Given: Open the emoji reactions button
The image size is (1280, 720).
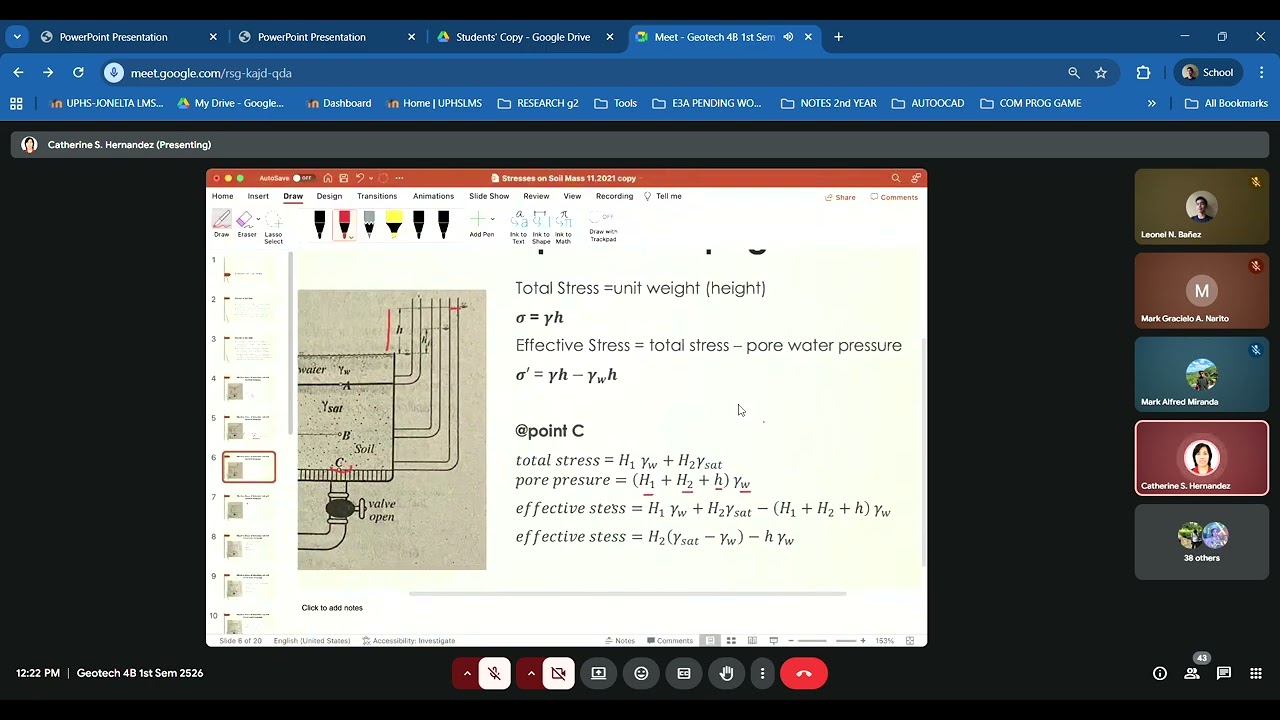Looking at the screenshot, I should pos(641,673).
